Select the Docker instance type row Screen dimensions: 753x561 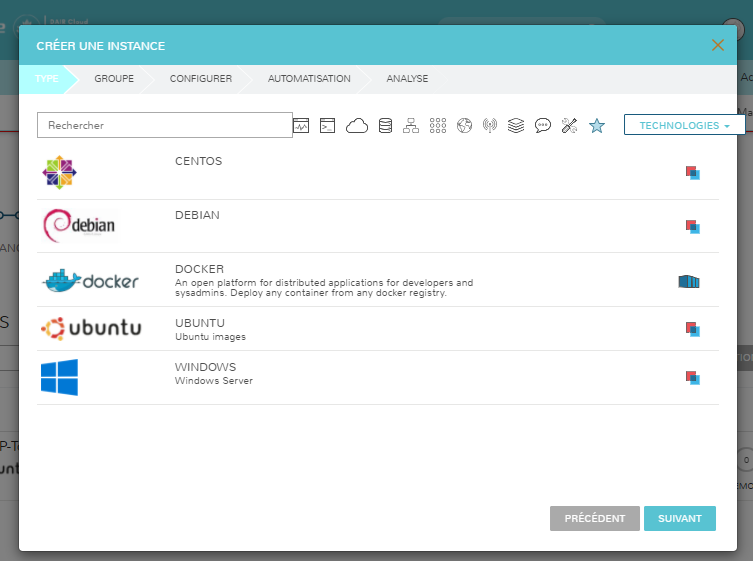[x=377, y=280]
